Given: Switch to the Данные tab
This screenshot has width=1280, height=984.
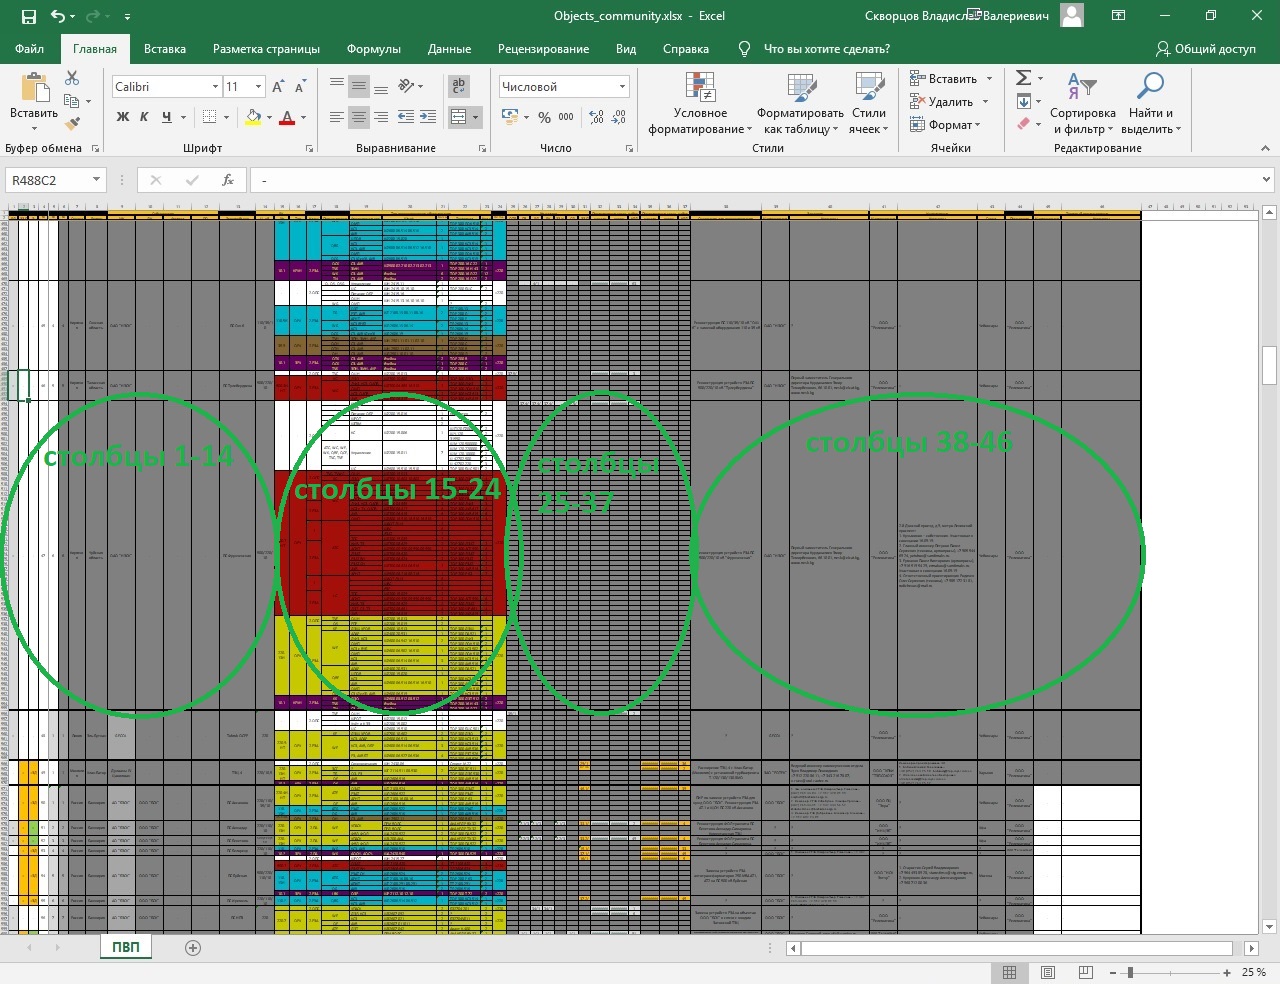Looking at the screenshot, I should click(449, 49).
